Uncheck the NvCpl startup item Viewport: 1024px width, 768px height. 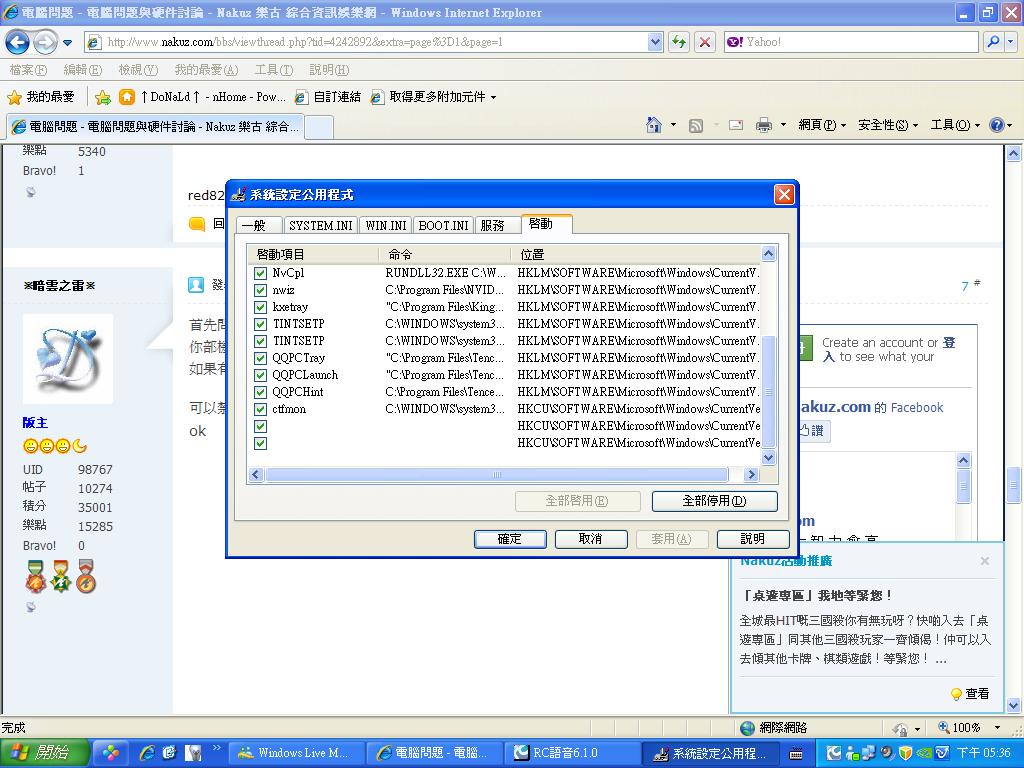pyautogui.click(x=261, y=273)
